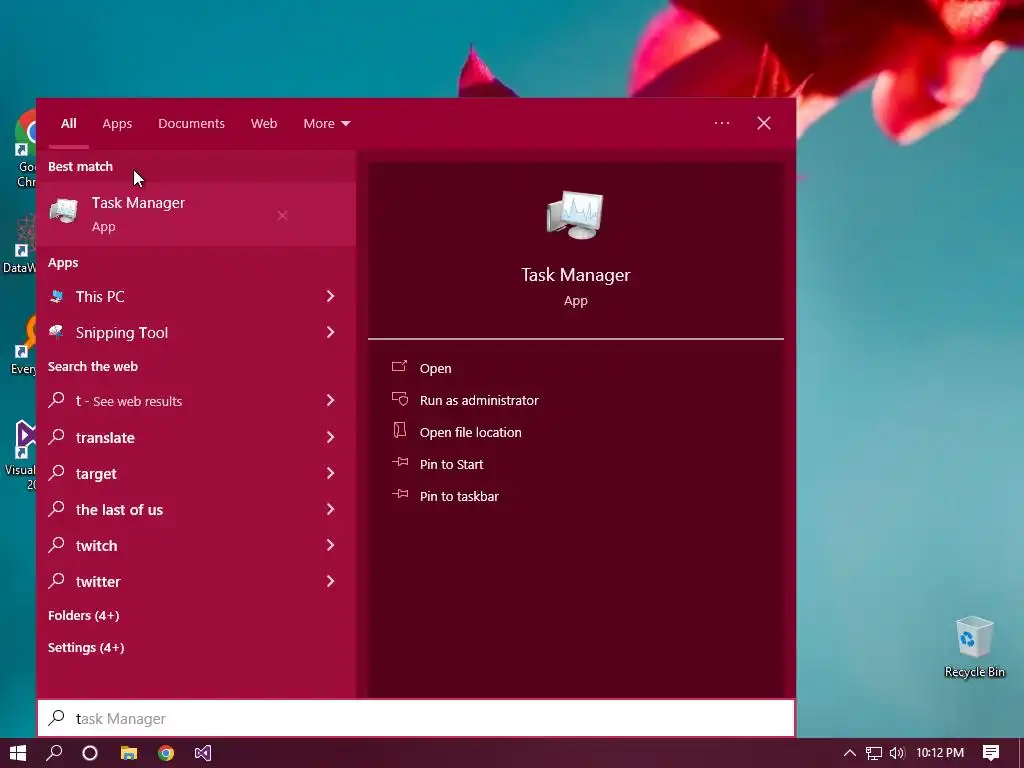Choose Open file location
This screenshot has height=768, width=1024.
[x=470, y=432]
